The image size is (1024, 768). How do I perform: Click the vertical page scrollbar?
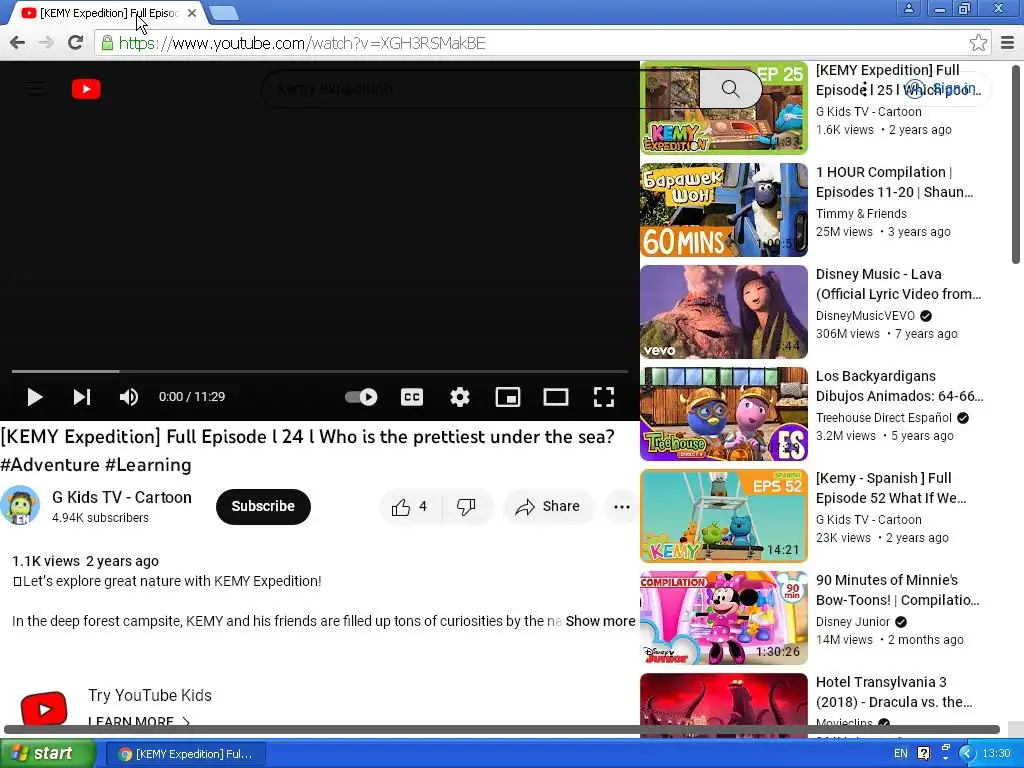(x=1016, y=164)
